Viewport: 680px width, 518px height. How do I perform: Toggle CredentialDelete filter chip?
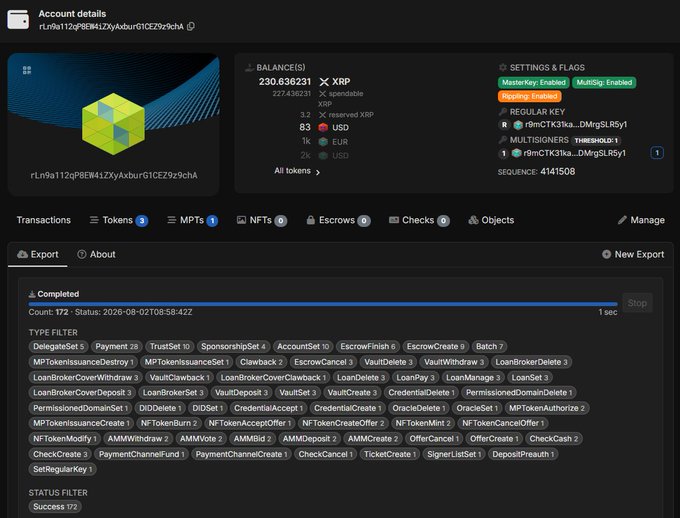point(421,393)
